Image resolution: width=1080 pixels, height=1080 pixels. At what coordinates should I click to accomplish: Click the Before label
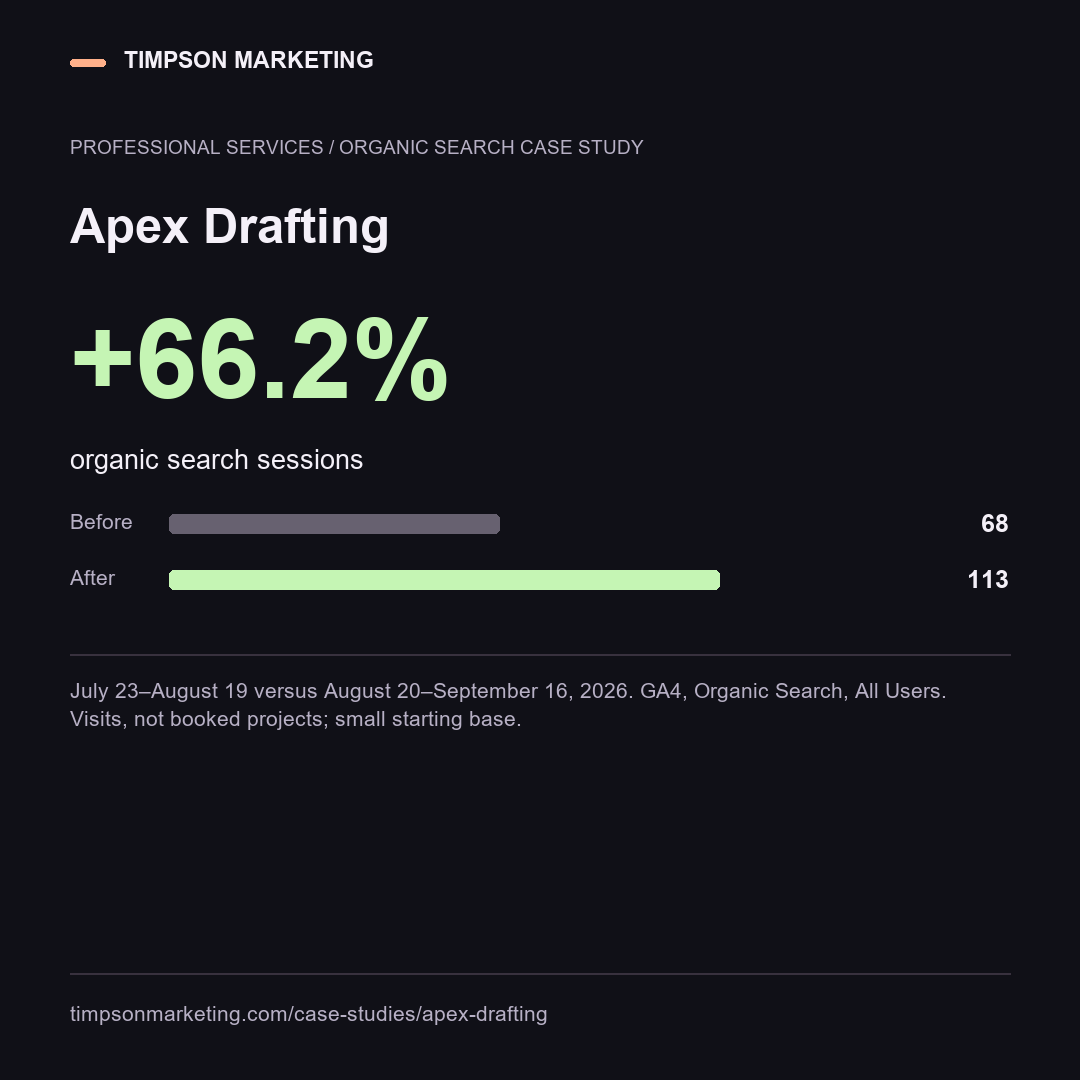tap(101, 522)
